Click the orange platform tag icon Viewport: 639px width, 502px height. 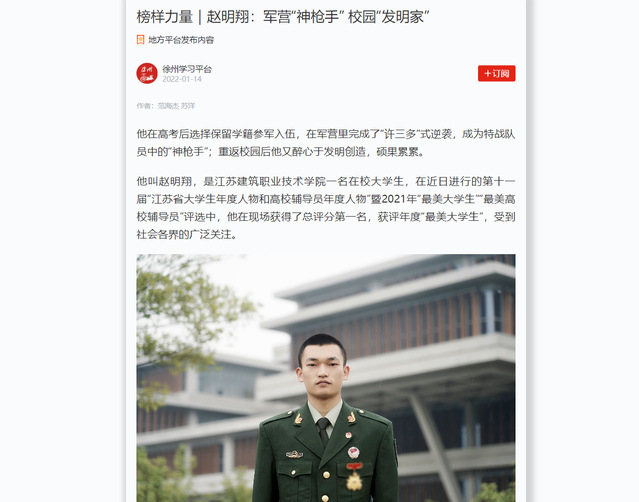pos(140,40)
